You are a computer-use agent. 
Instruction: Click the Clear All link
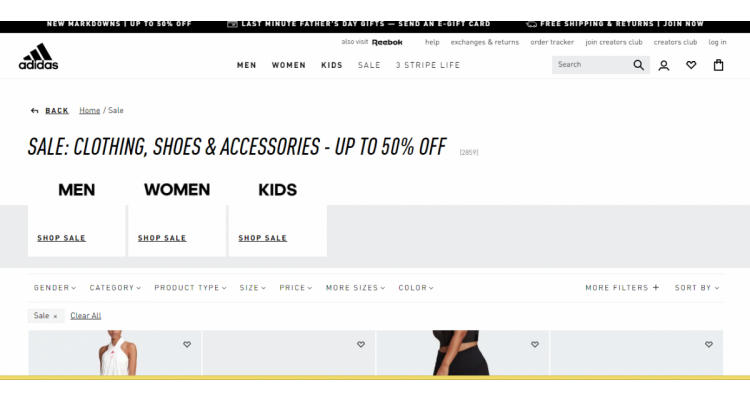(86, 316)
